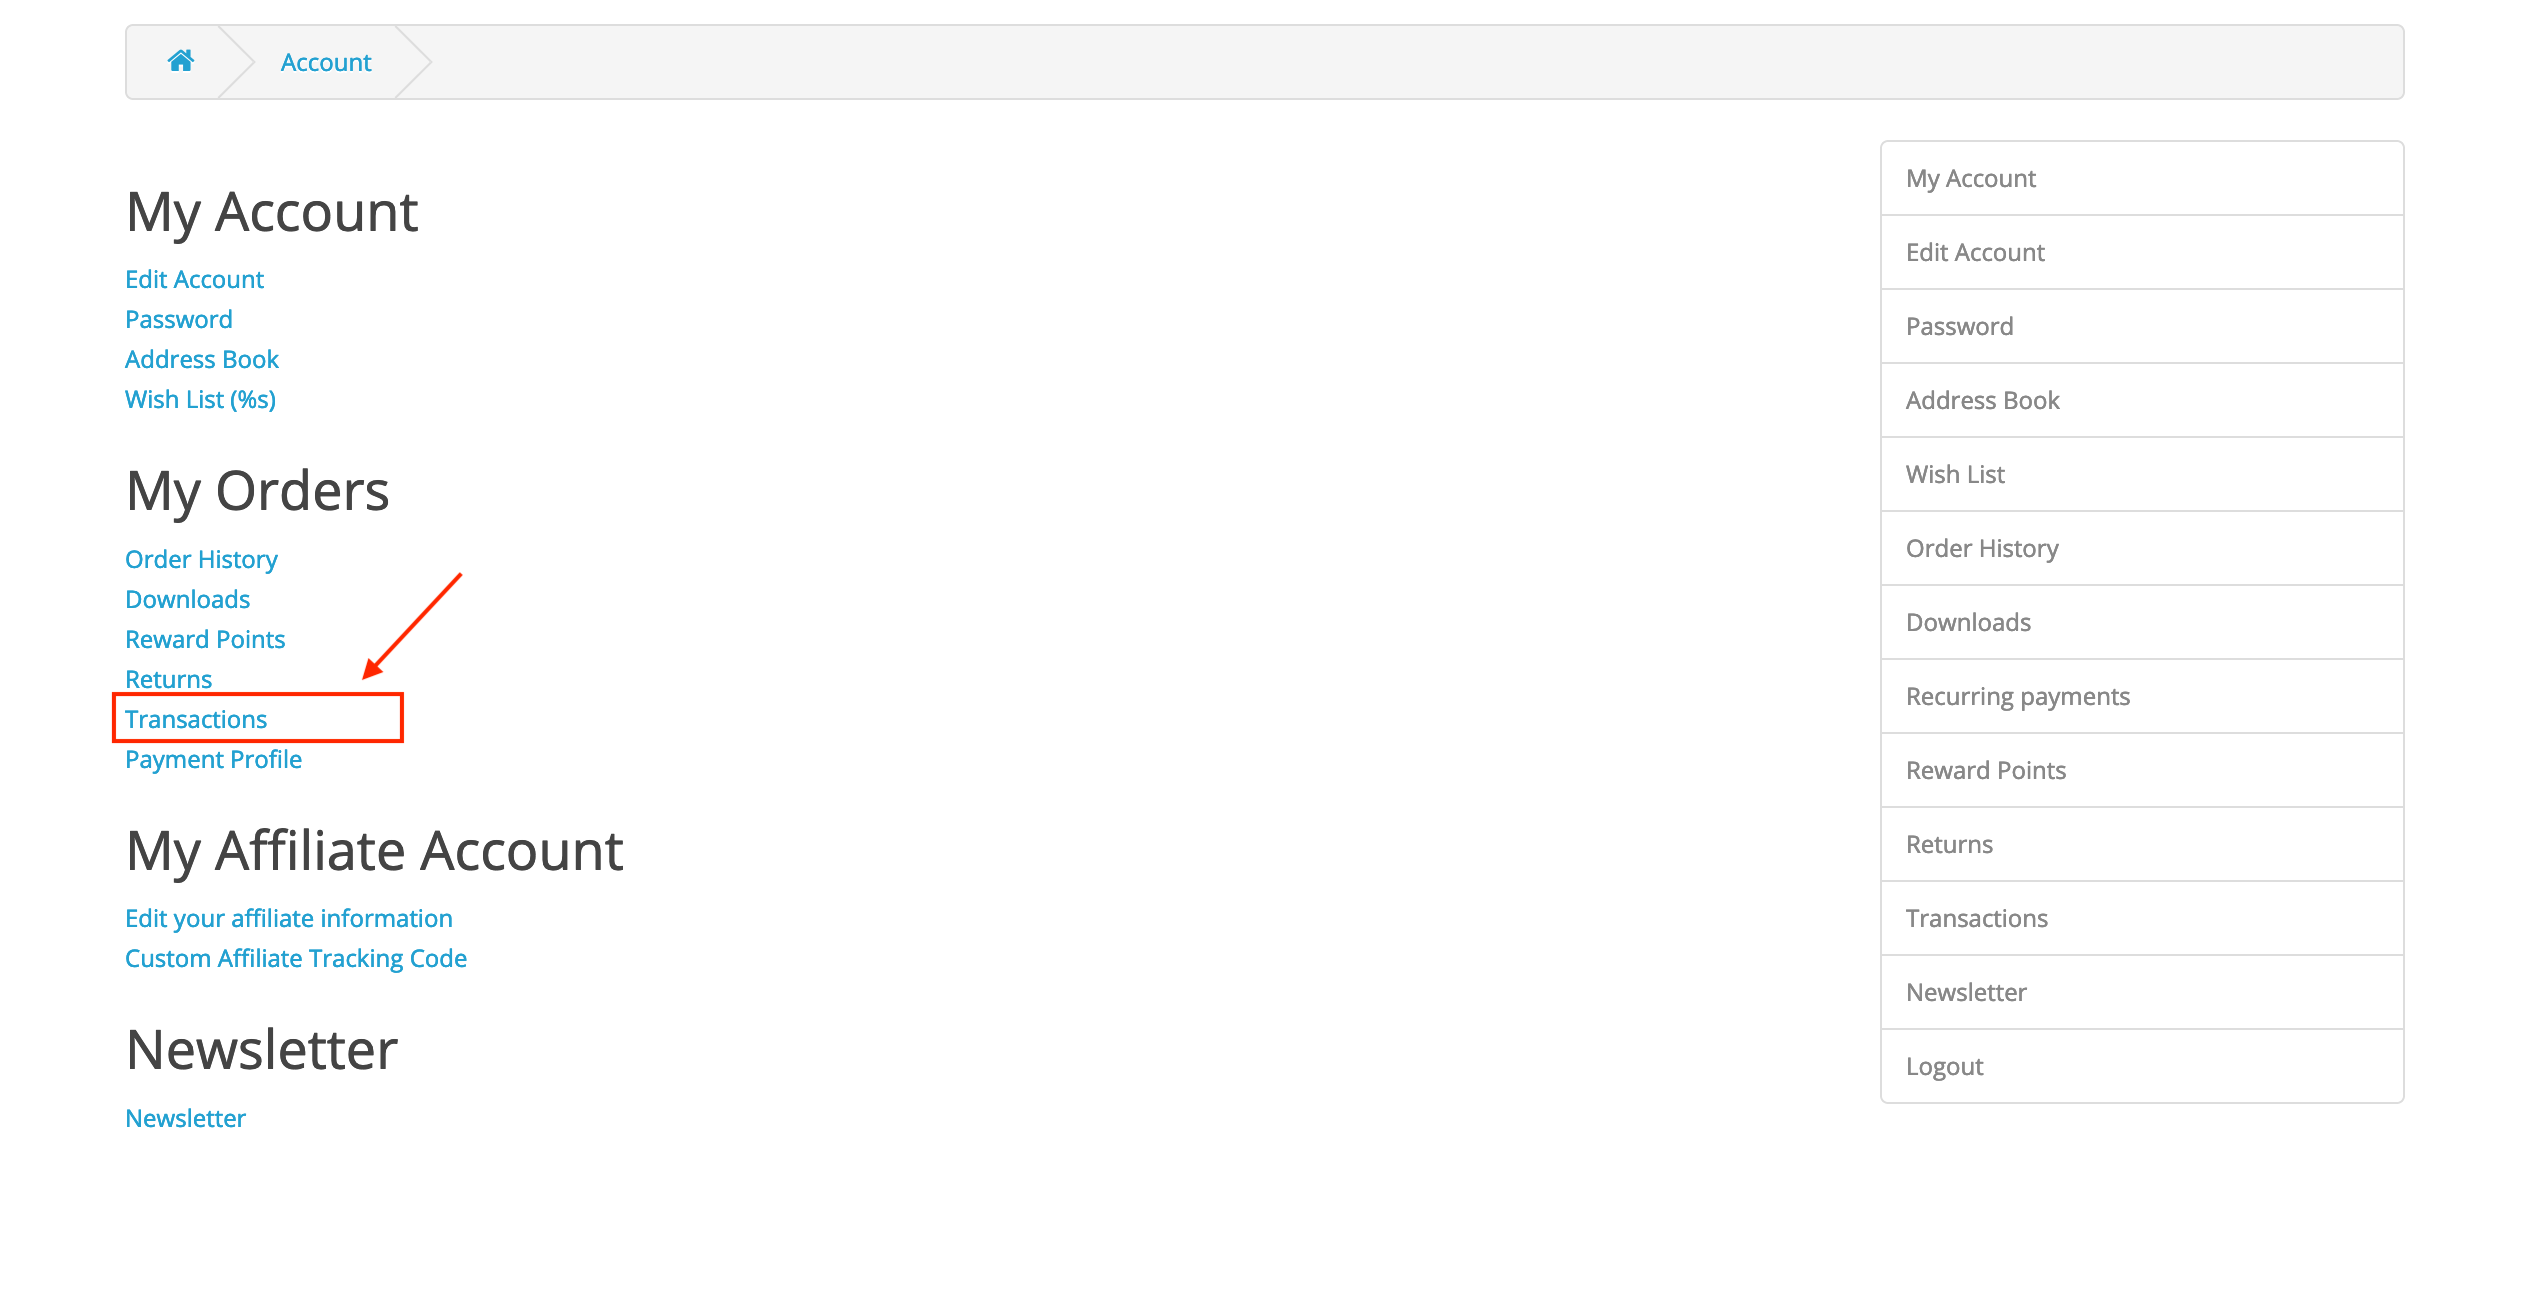The height and width of the screenshot is (1308, 2530).
Task: Open Wish List (%s) link
Action: 200,399
